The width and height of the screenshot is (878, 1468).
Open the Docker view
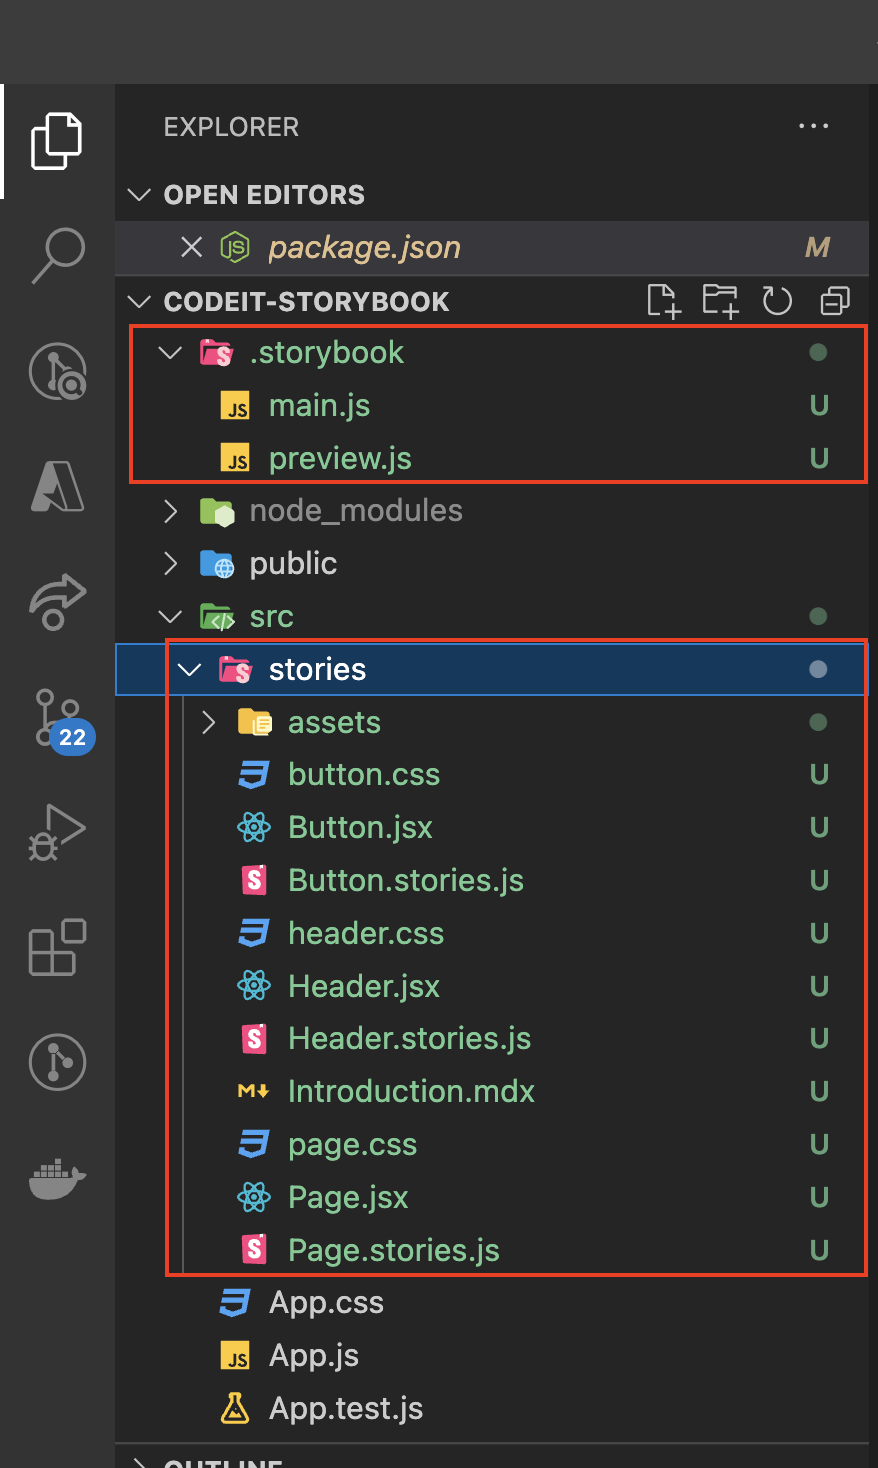[58, 1178]
